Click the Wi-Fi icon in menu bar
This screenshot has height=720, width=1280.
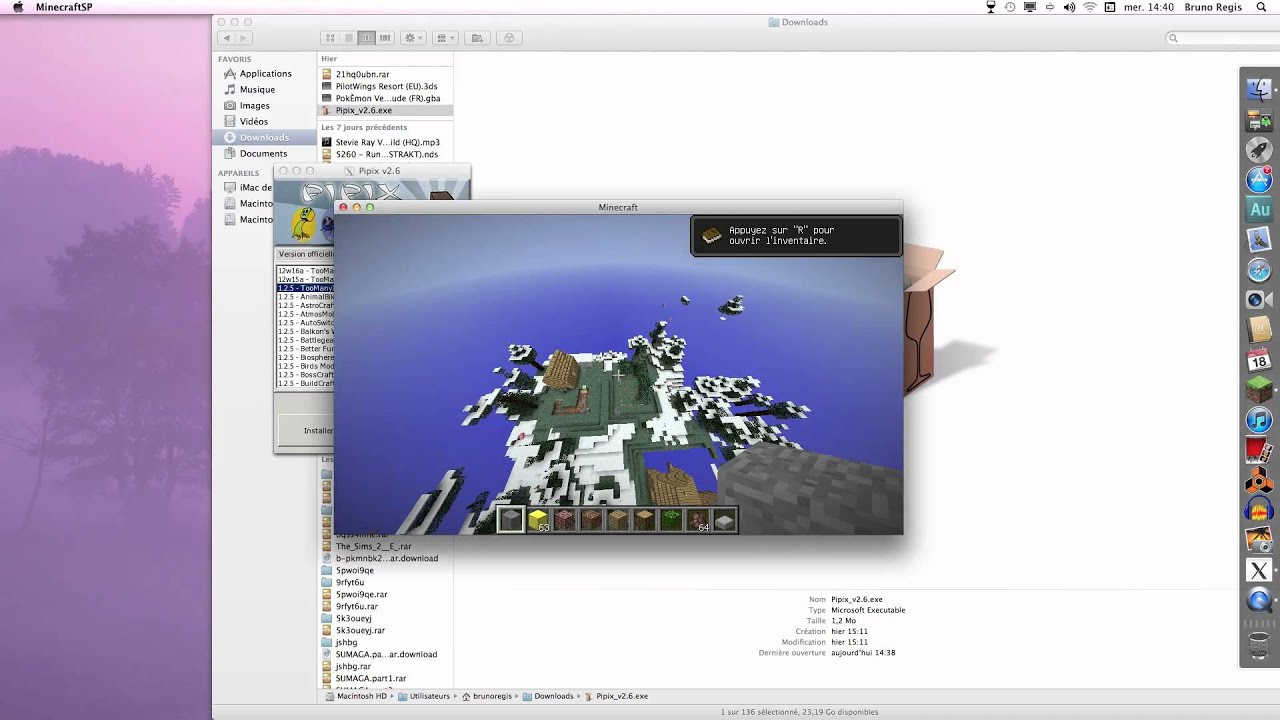[1090, 7]
